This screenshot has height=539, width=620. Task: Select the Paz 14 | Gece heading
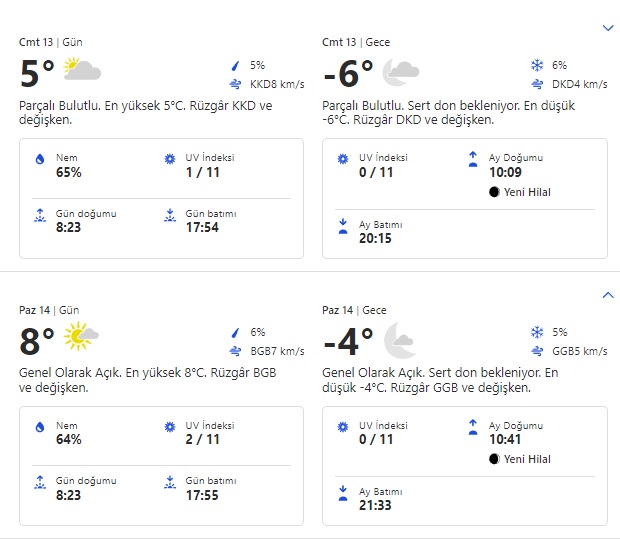(x=356, y=310)
